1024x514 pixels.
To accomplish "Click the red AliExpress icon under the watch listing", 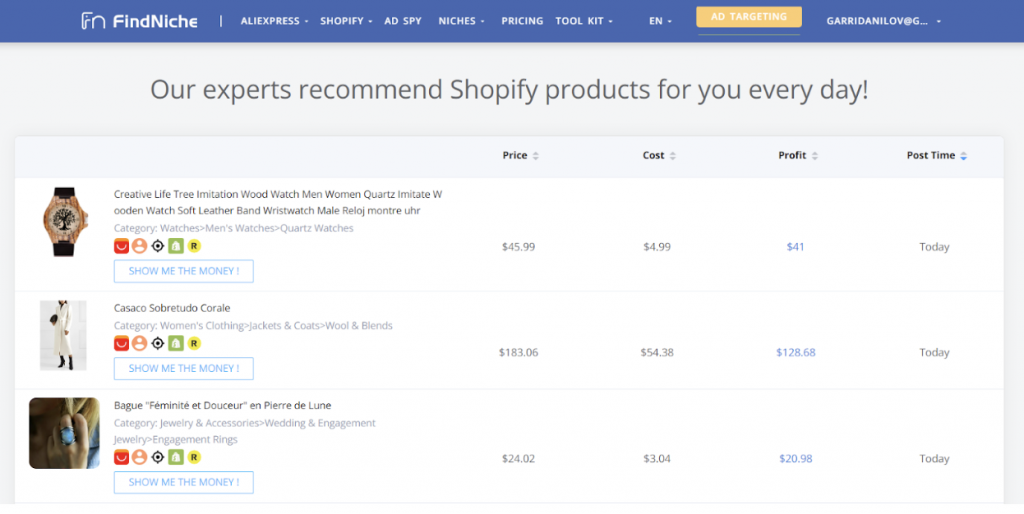I will (x=121, y=246).
